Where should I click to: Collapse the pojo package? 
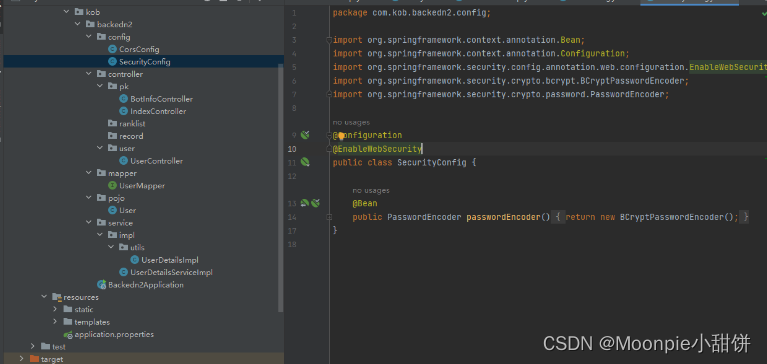[x=89, y=198]
